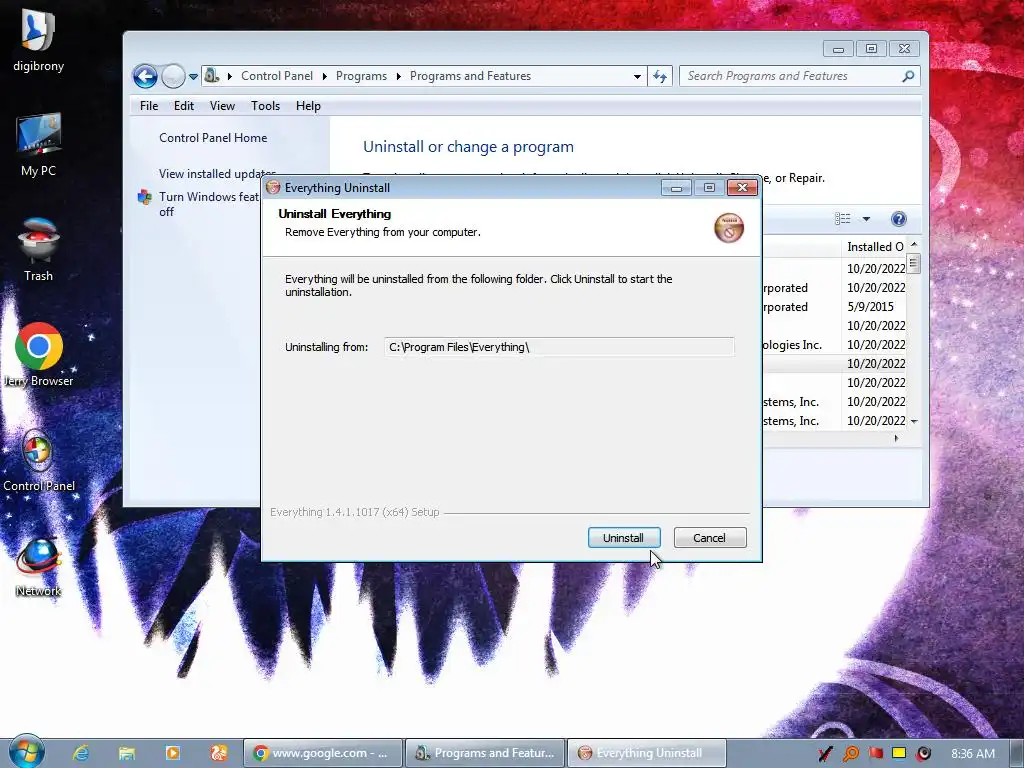This screenshot has width=1024, height=768.
Task: Open the View menu
Action: 222,106
